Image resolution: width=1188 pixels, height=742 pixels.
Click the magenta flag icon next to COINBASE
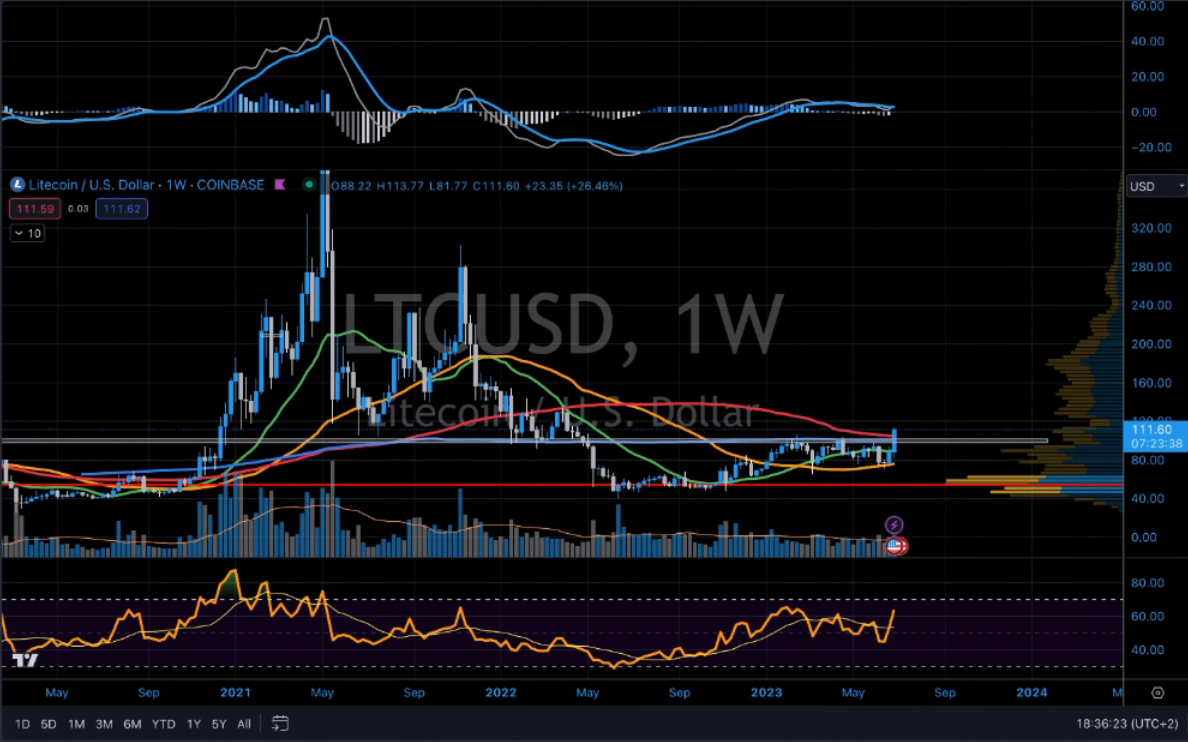tap(281, 185)
